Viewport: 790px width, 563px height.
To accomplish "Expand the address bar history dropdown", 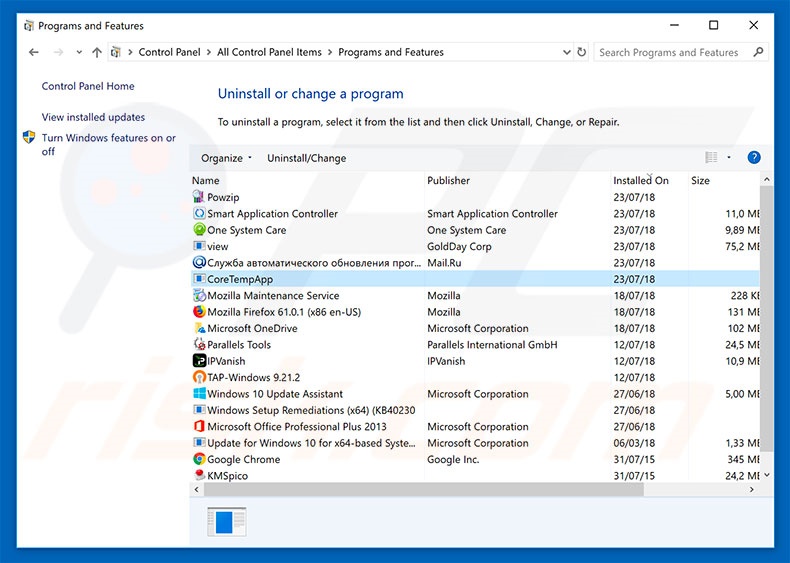I will click(566, 52).
